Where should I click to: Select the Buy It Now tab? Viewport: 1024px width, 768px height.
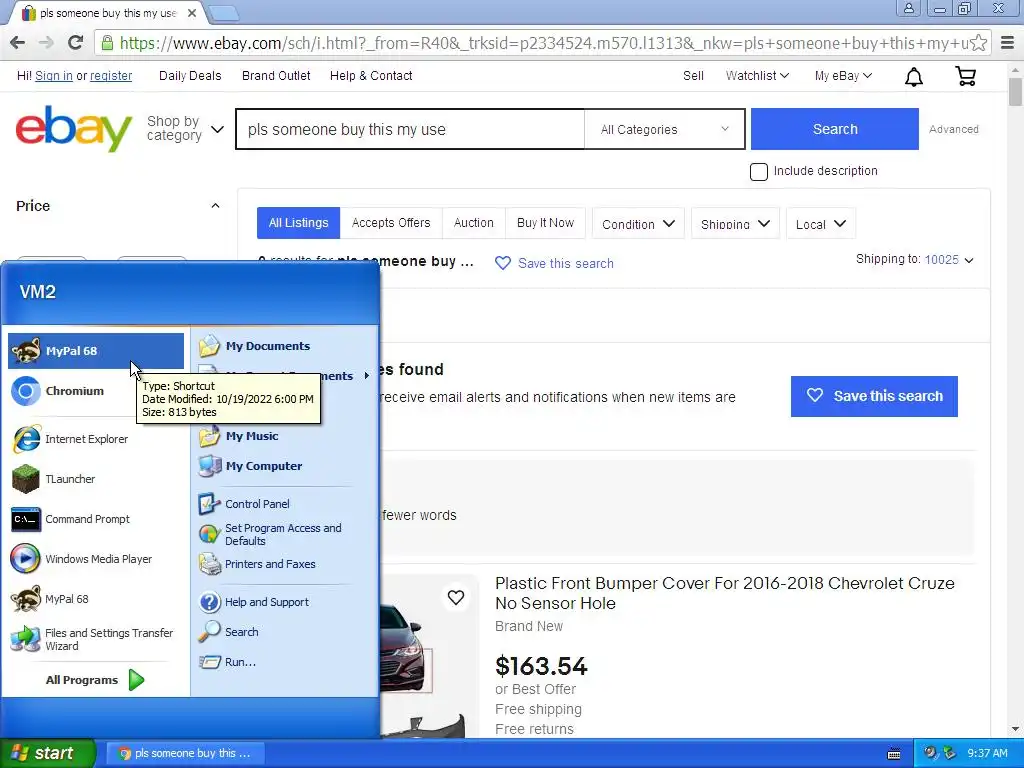[x=545, y=223]
